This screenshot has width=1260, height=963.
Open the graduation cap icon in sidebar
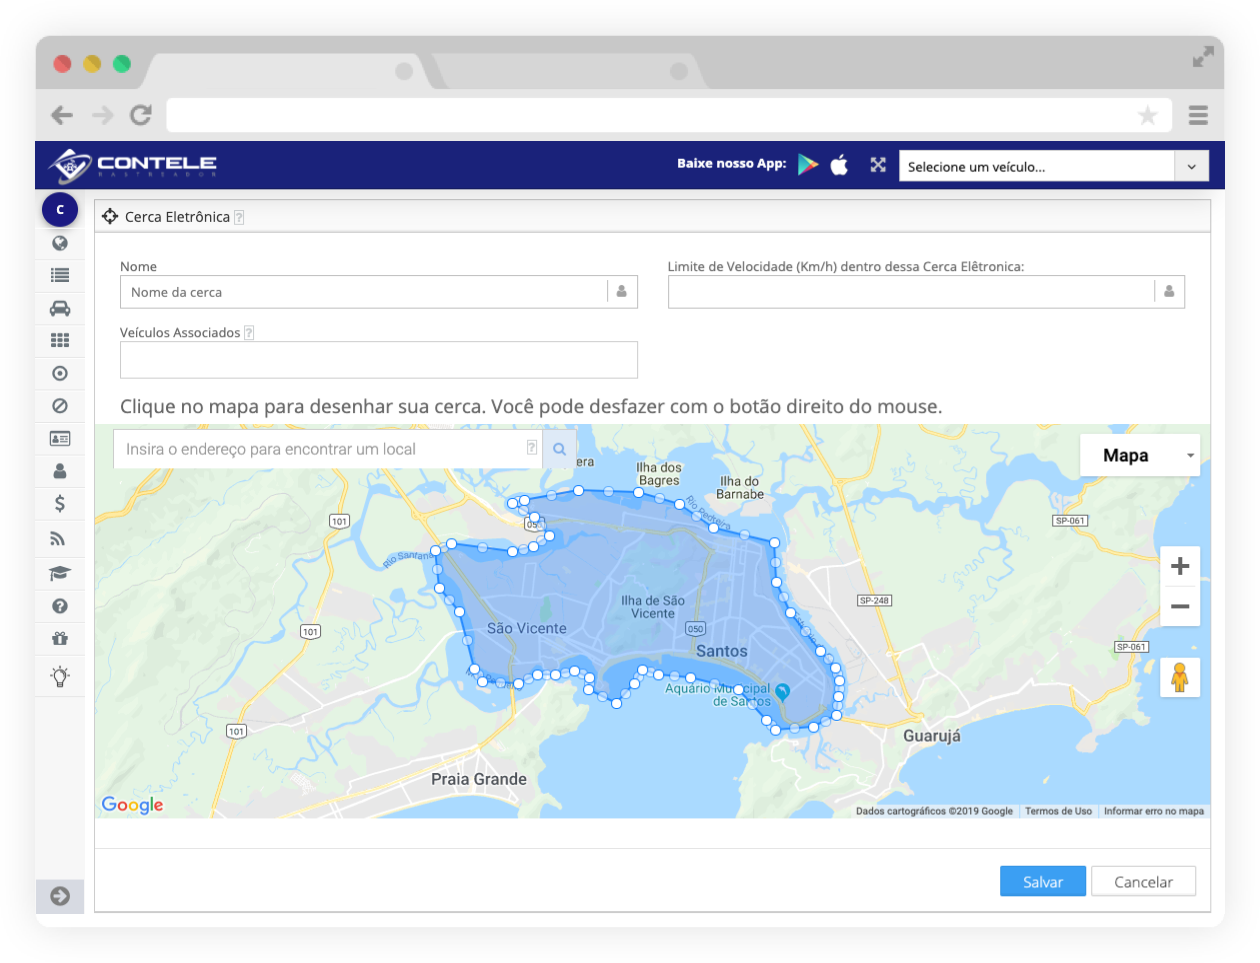(60, 573)
